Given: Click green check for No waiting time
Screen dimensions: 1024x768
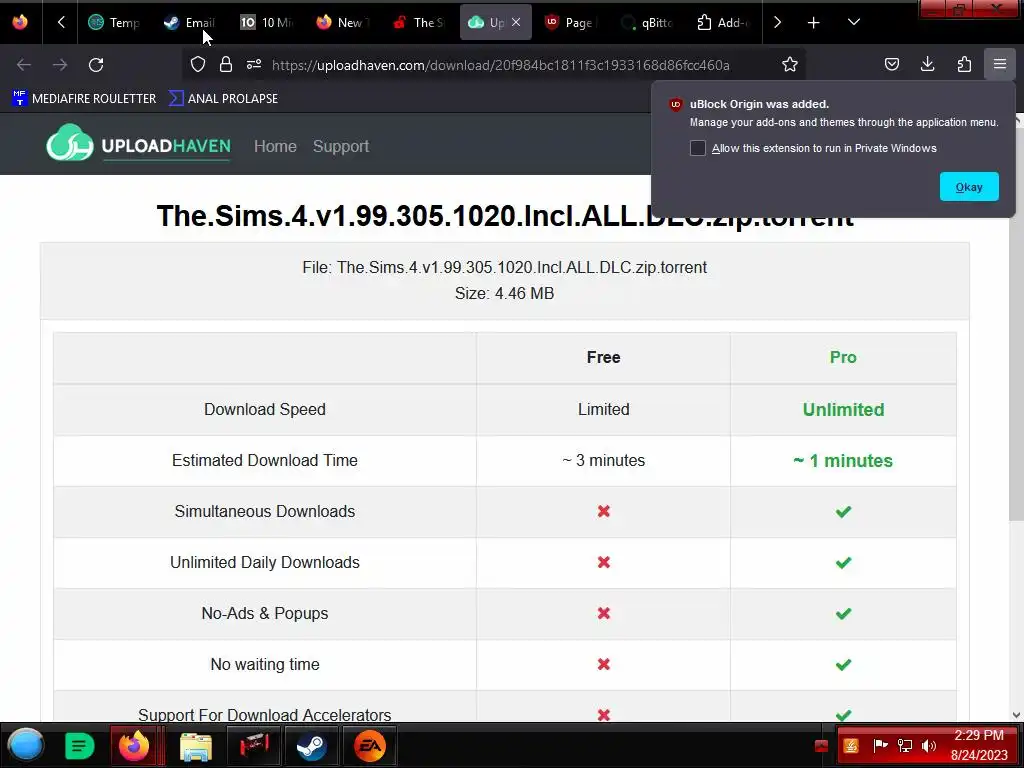Looking at the screenshot, I should tap(843, 664).
